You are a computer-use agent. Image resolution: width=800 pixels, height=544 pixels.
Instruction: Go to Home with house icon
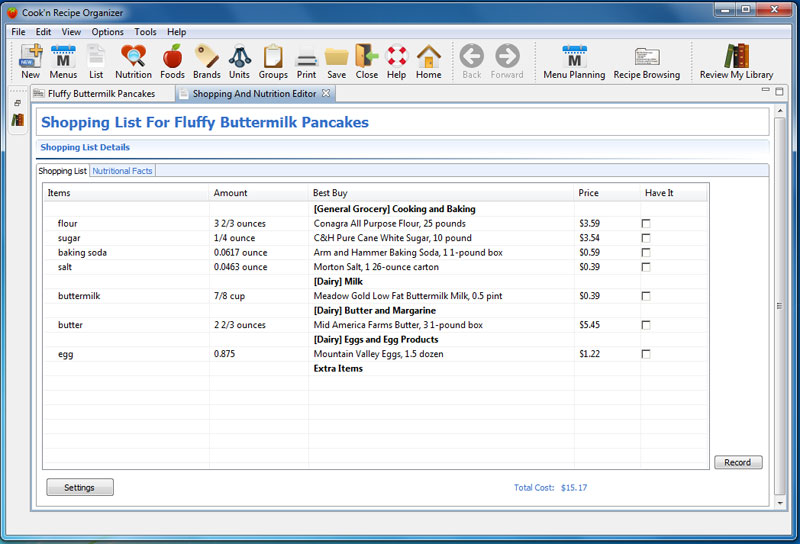click(429, 61)
